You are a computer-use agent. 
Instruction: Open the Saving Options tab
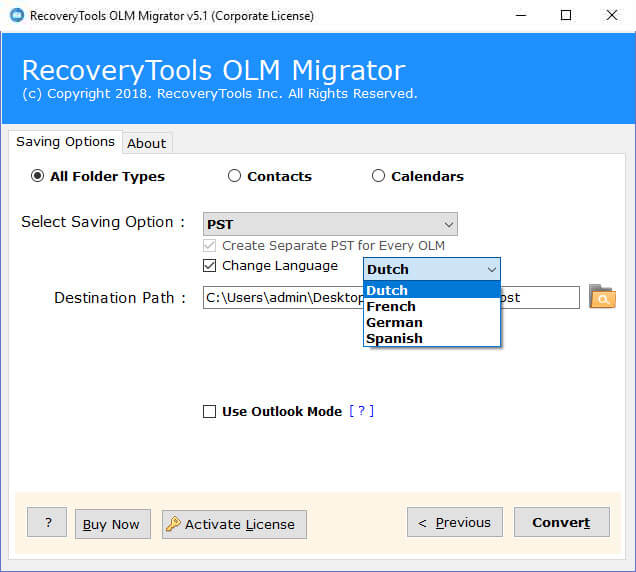pos(65,142)
